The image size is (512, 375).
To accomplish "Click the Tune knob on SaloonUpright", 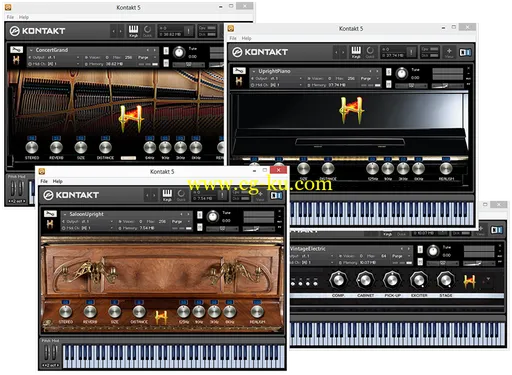I will (x=213, y=217).
